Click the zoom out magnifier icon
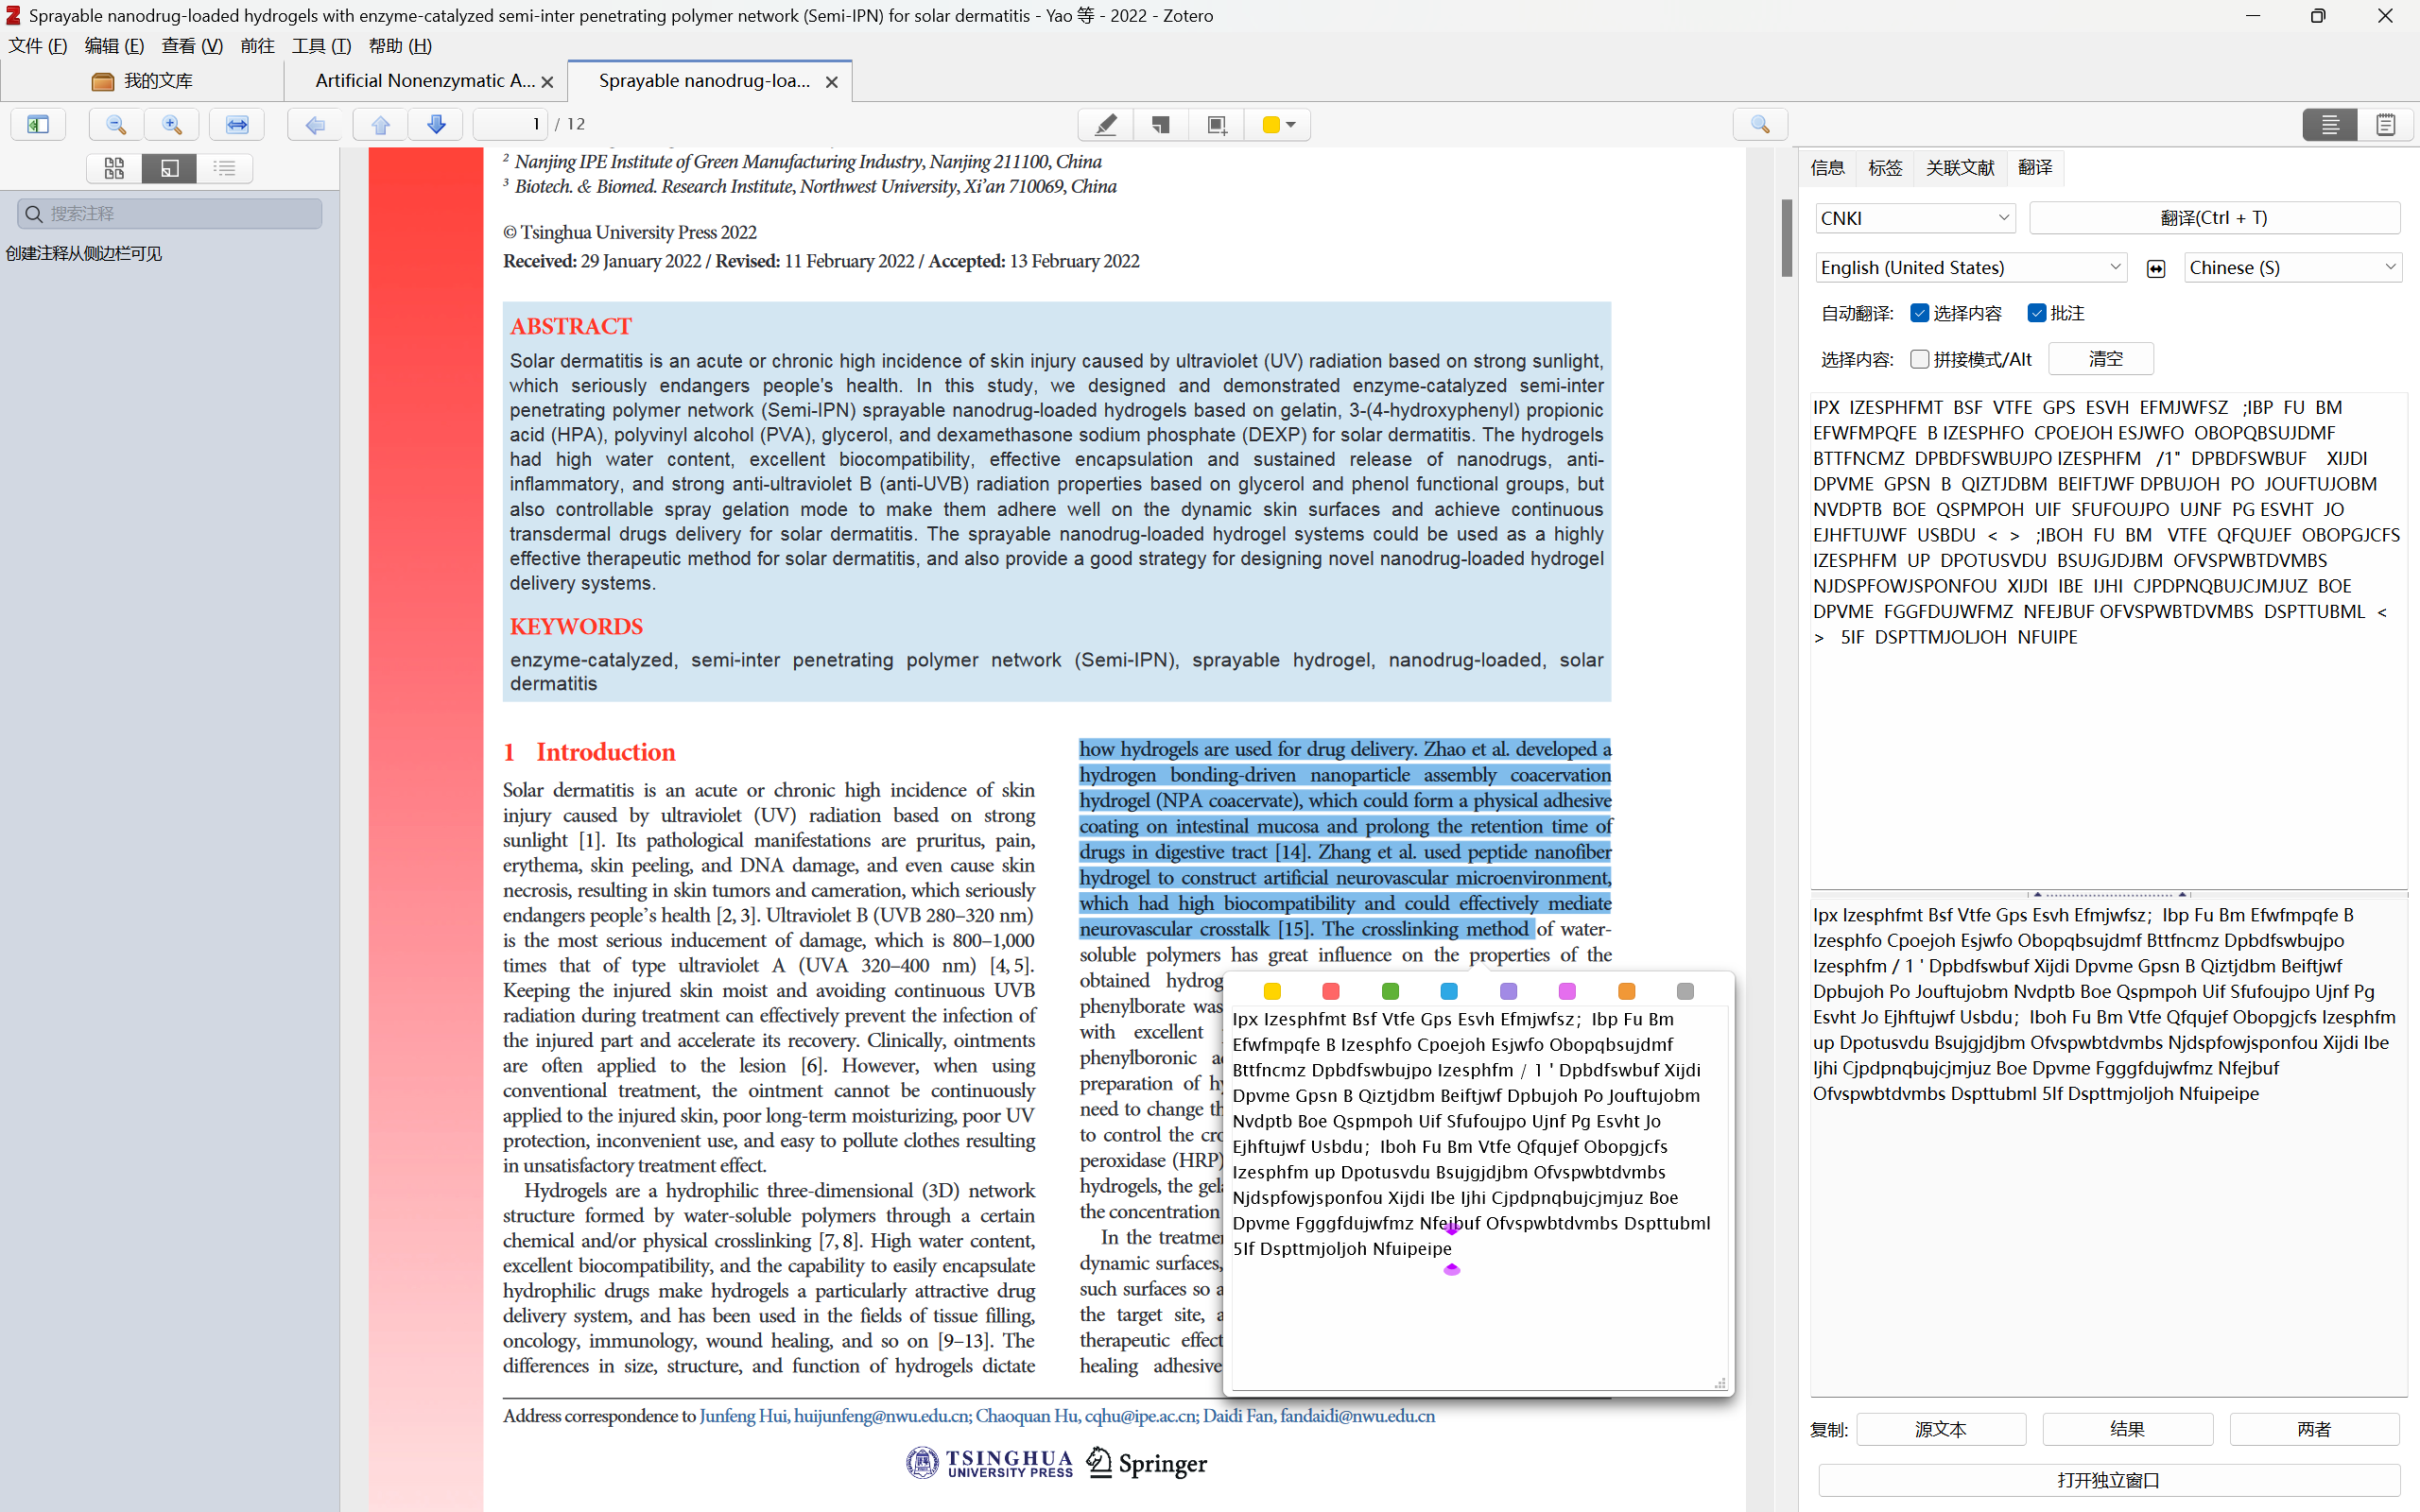 coord(116,124)
